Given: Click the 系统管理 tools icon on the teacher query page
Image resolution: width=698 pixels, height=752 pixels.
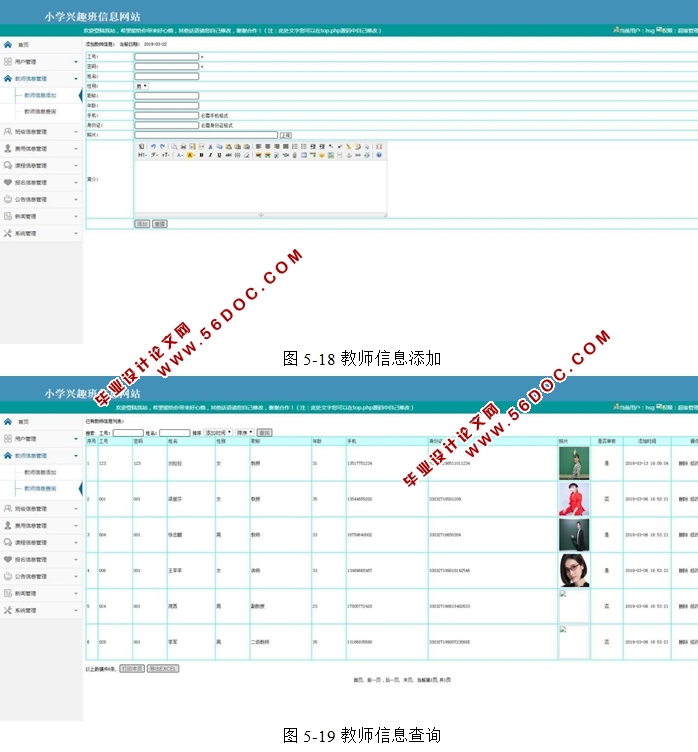Looking at the screenshot, I should (8, 609).
